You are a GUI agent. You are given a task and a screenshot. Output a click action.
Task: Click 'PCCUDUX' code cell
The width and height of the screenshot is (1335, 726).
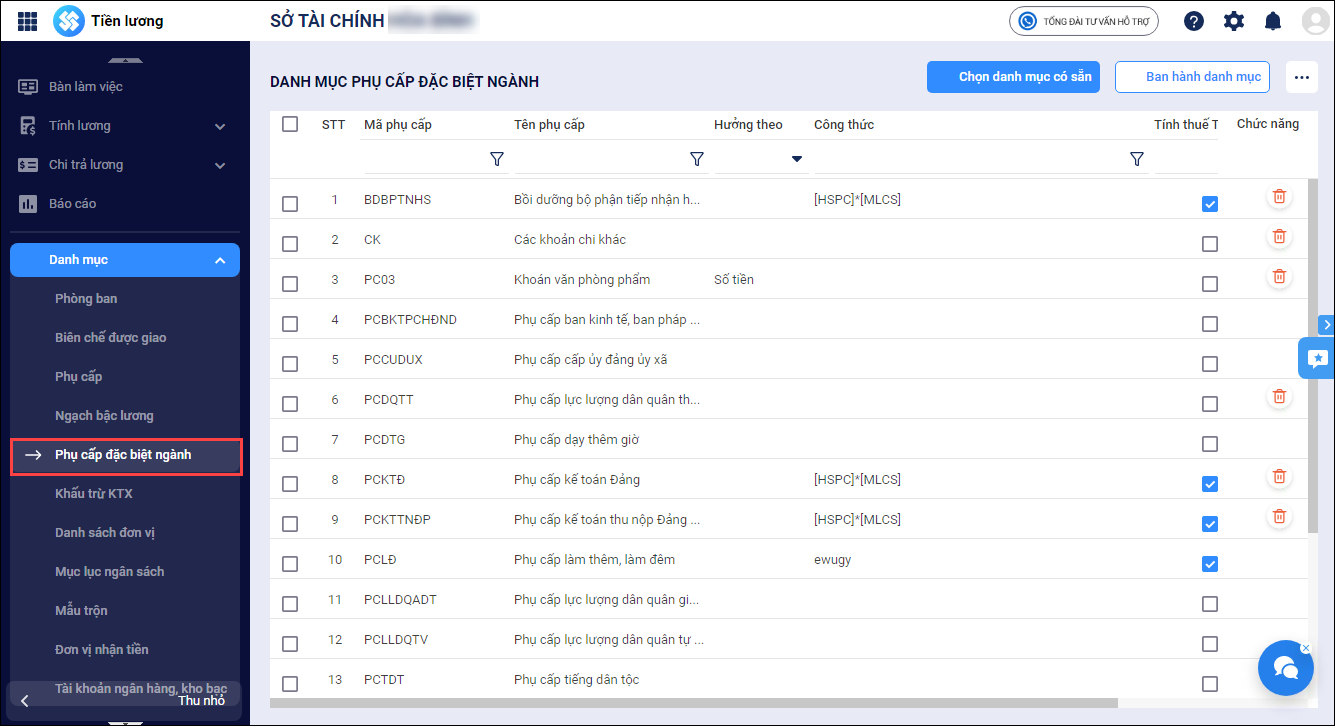[x=393, y=360]
